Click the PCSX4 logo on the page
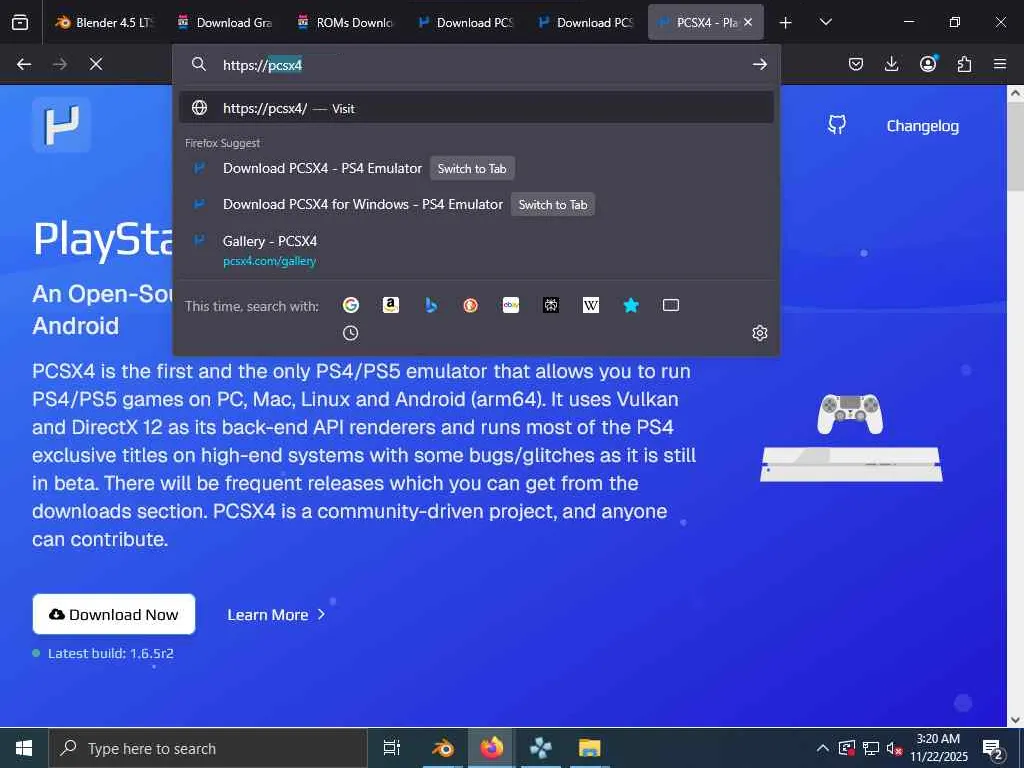The image size is (1024, 768). point(61,125)
